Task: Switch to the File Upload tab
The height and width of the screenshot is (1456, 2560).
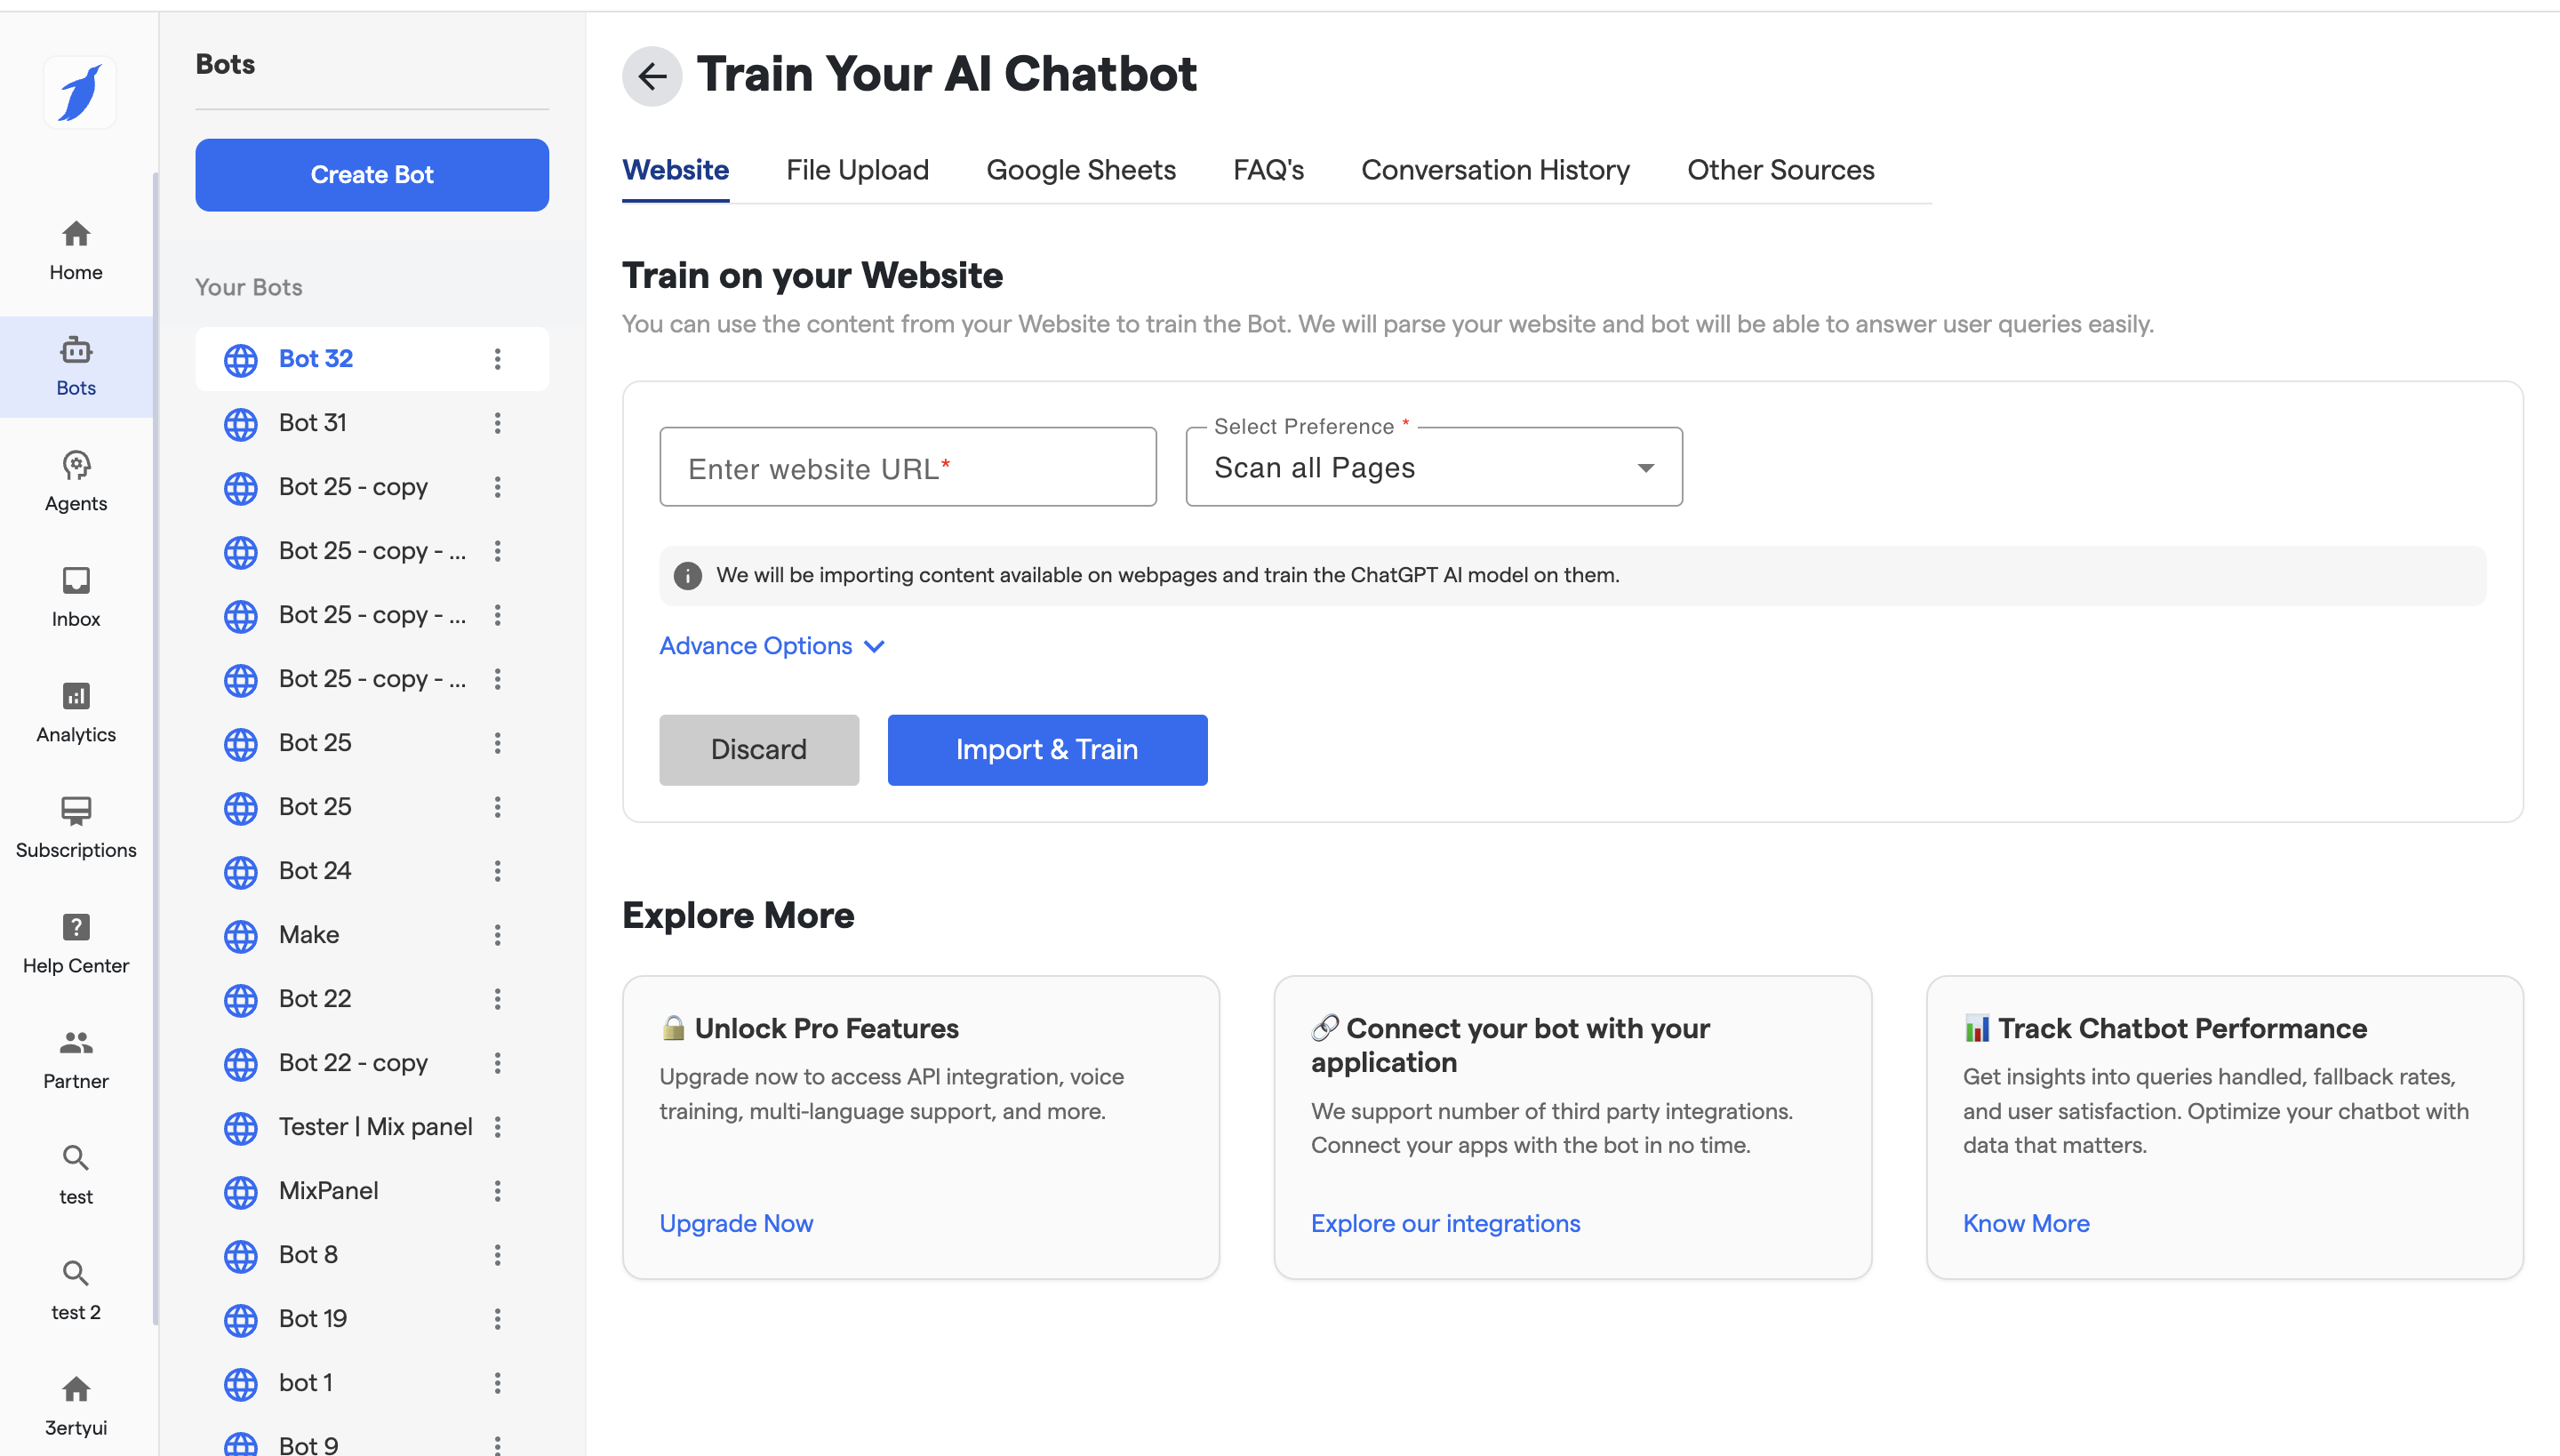Action: point(857,170)
